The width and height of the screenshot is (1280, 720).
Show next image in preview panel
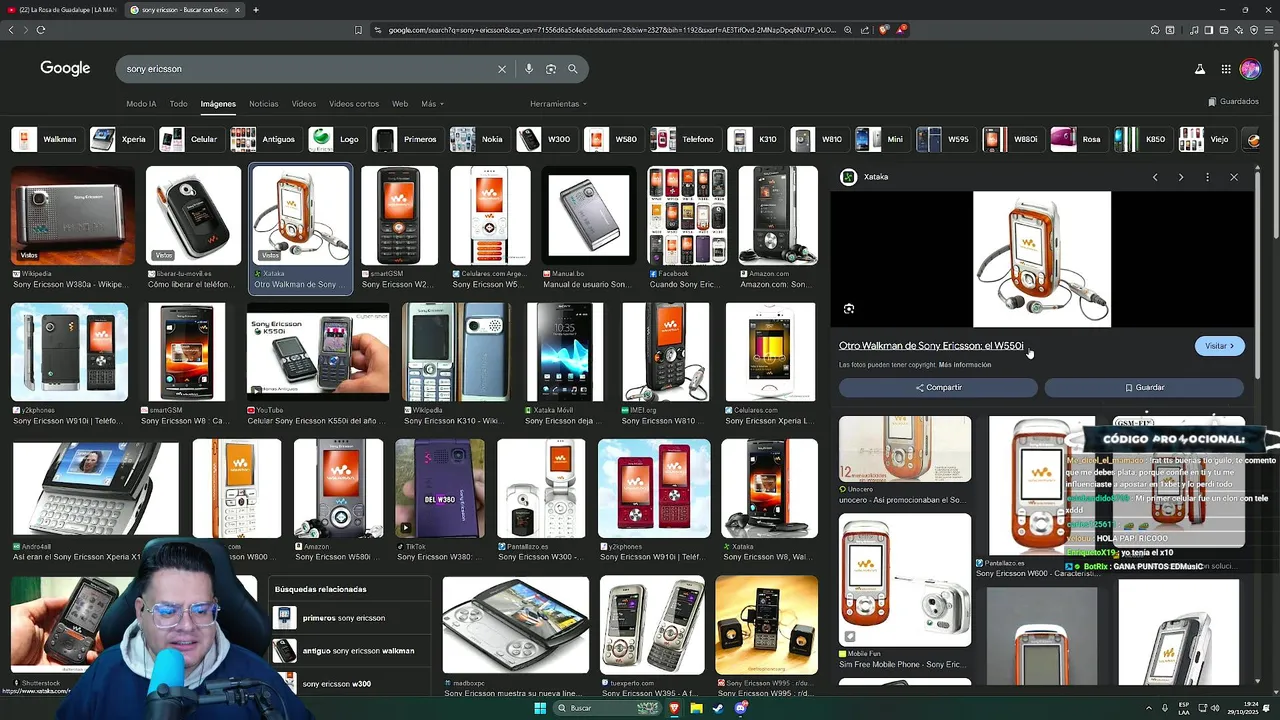1181,177
